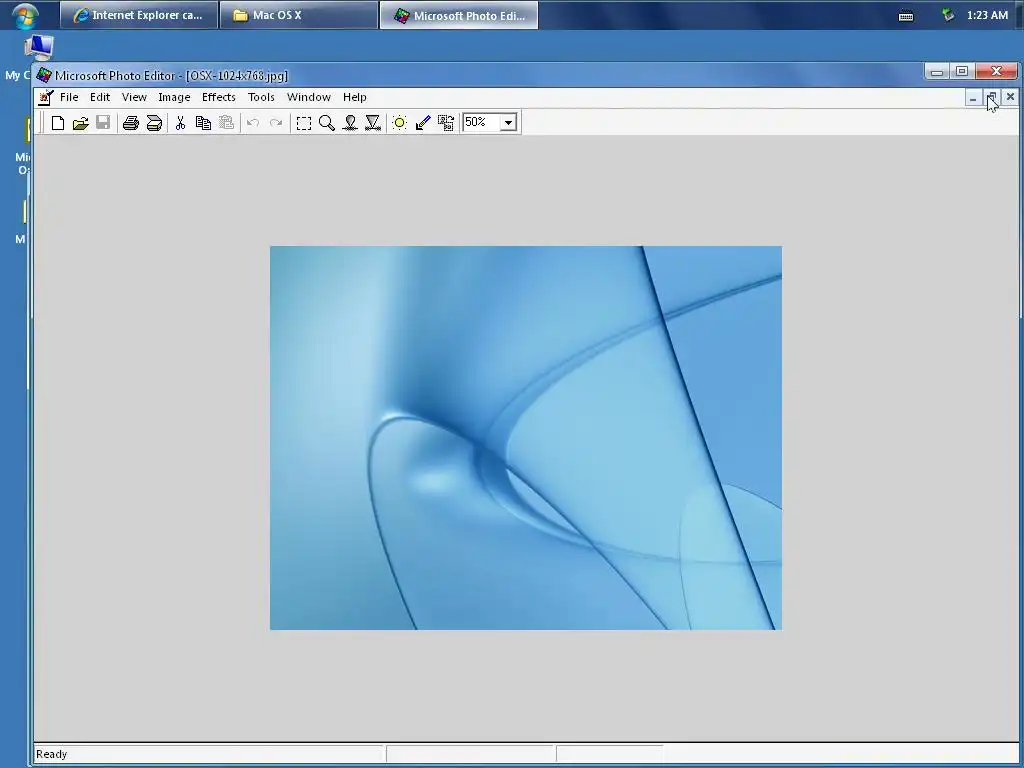The image size is (1024, 768).
Task: Click the OSX wallpaper image on canvas
Action: 526,438
